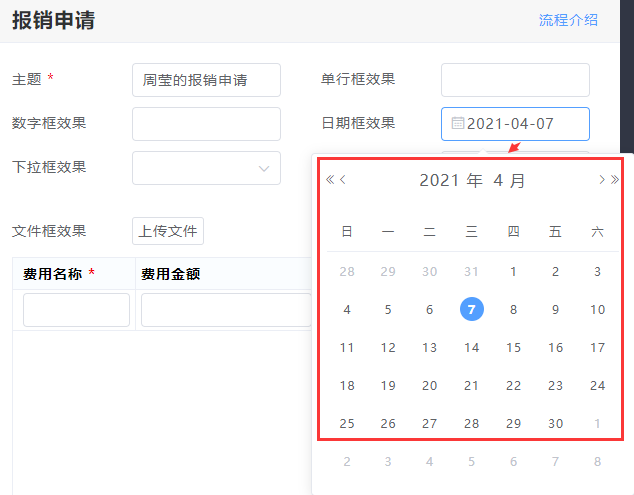
Task: Expand the 下拉框效果 dropdown
Action: pyautogui.click(x=206, y=168)
